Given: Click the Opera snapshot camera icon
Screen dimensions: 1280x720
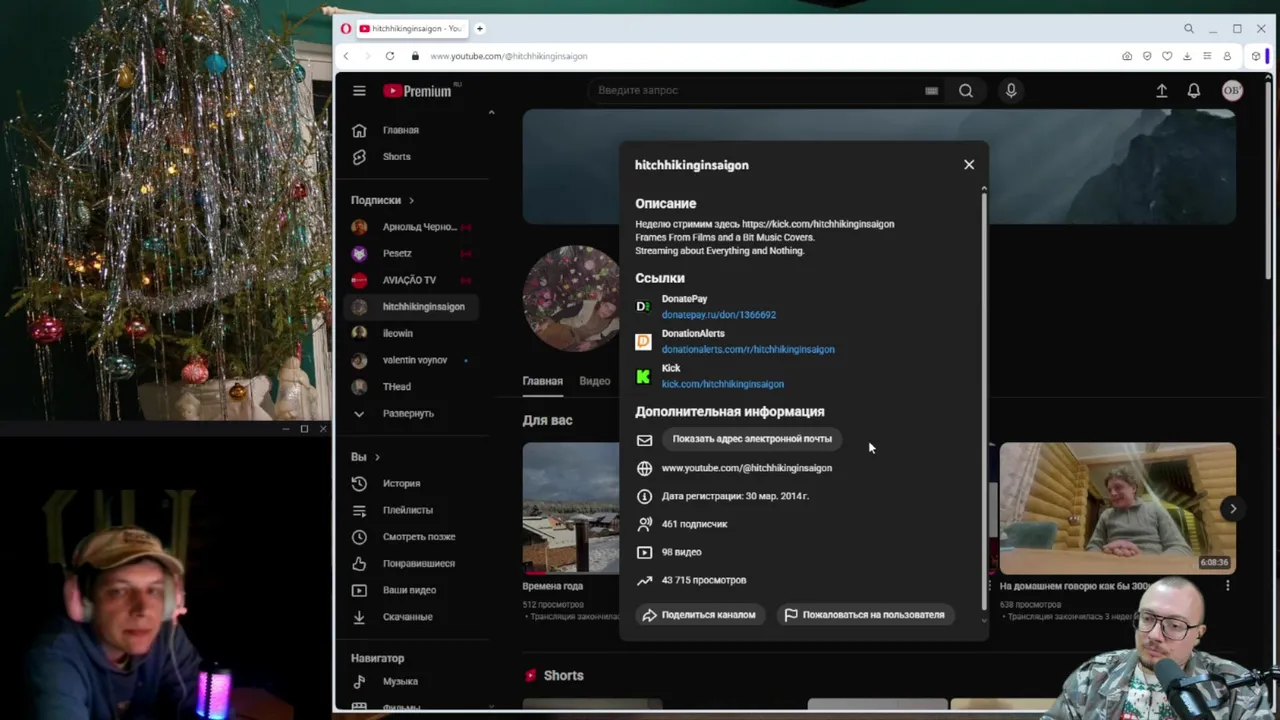Looking at the screenshot, I should click(x=1127, y=56).
